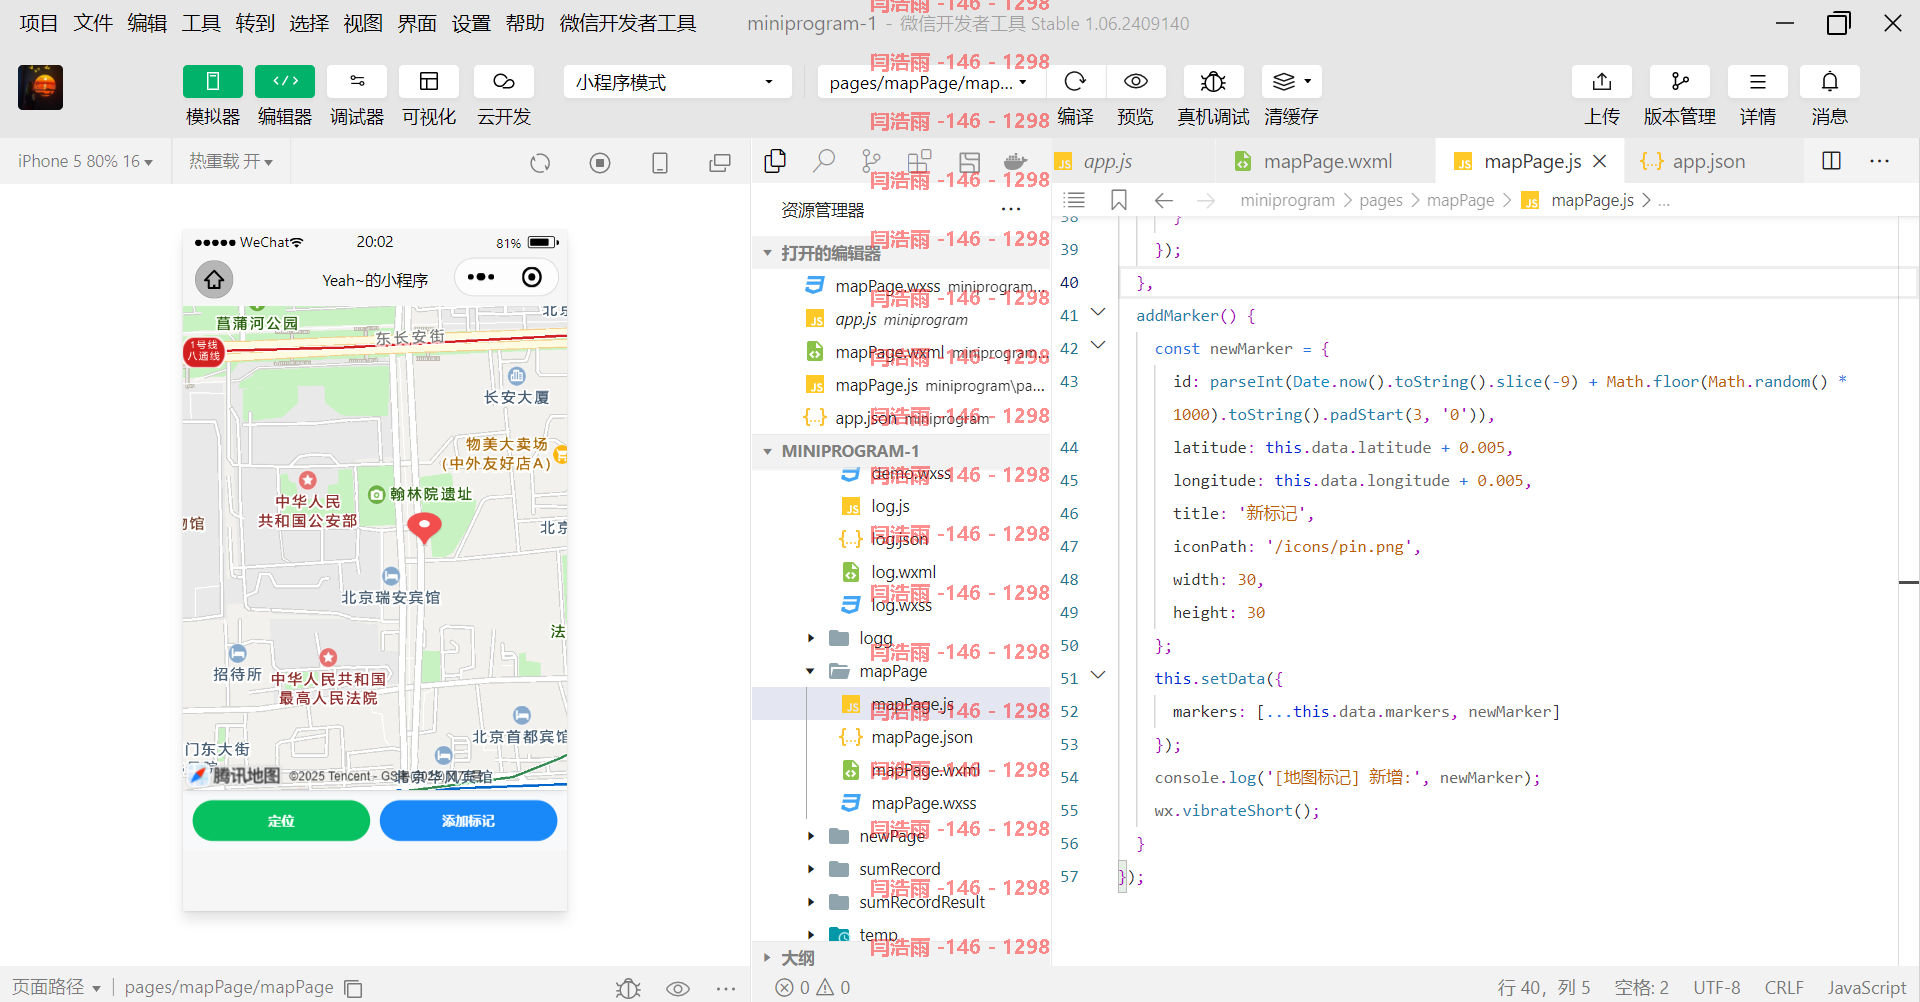1920x1002 pixels.
Task: Open the 微信开发者工具 menu
Action: click(x=628, y=23)
